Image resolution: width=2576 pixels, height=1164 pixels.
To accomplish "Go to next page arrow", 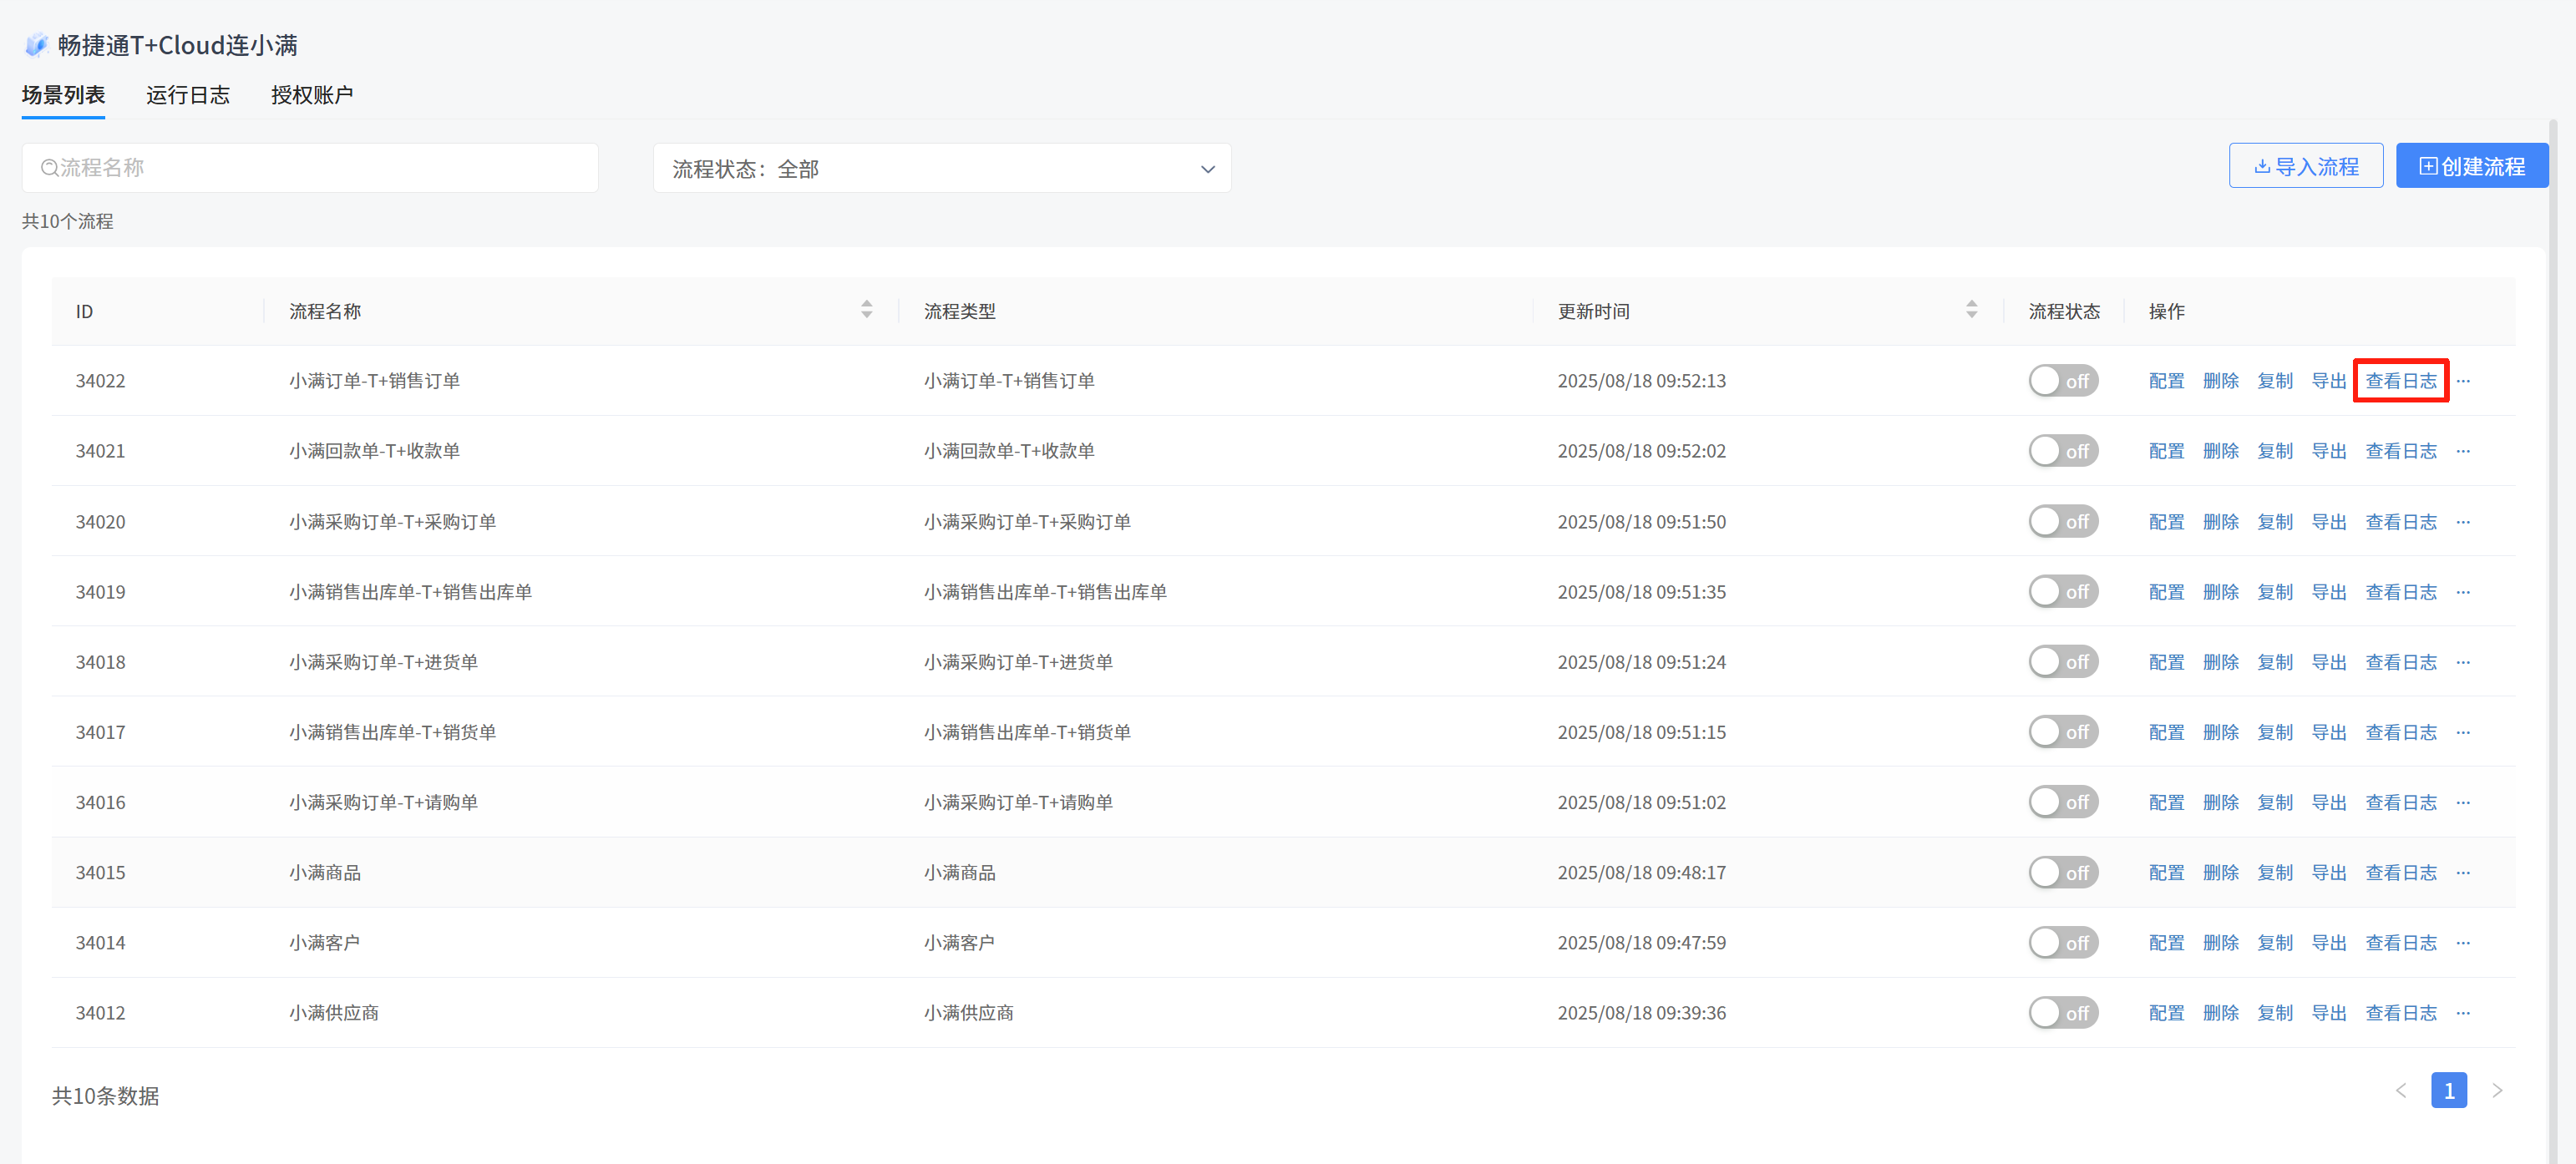I will 2497,1091.
